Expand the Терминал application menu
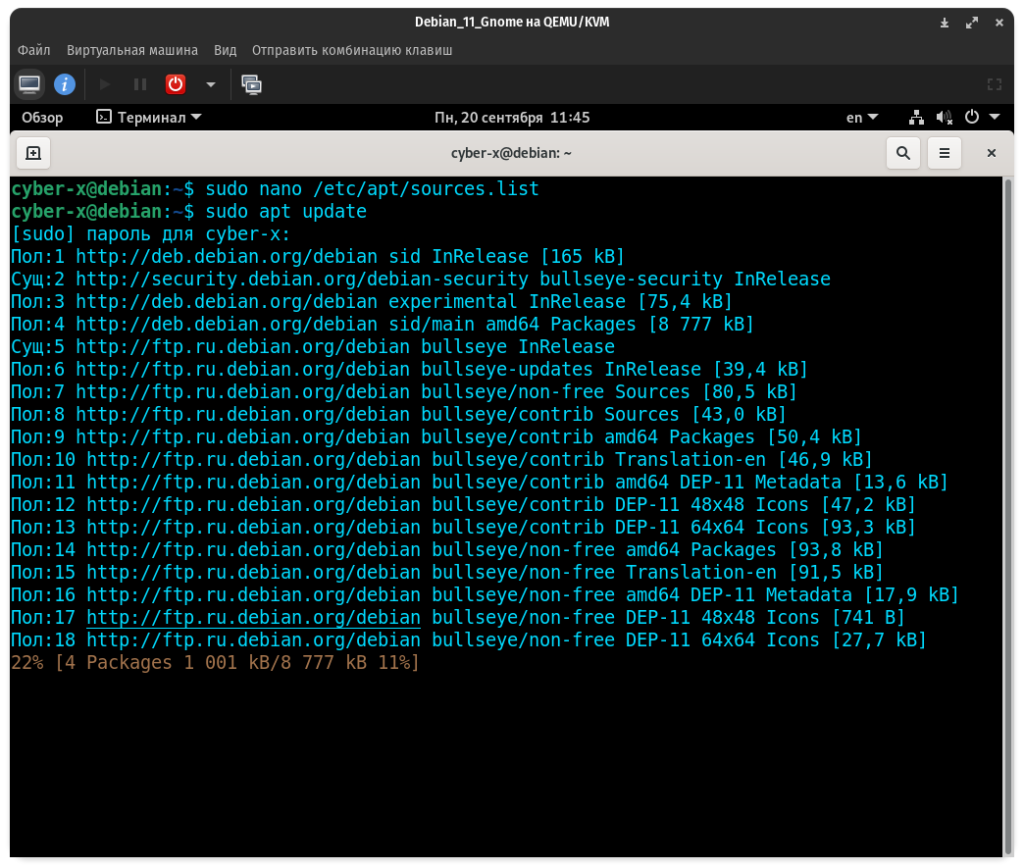 (x=149, y=117)
